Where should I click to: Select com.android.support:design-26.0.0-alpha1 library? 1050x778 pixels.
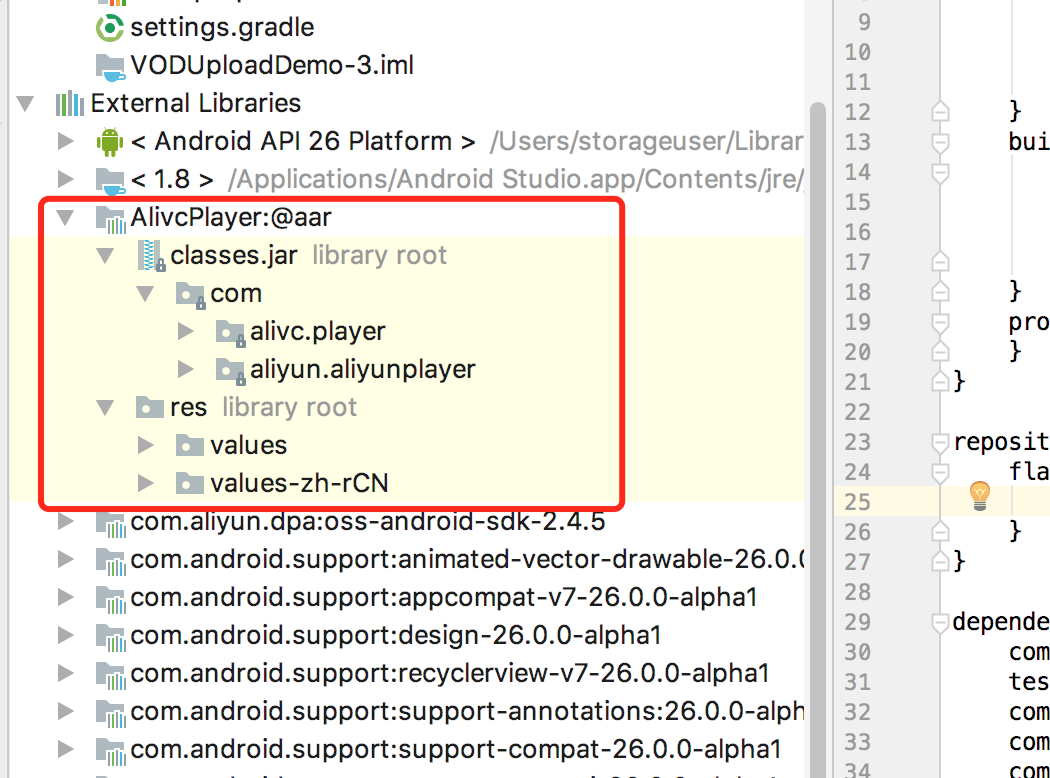[396, 635]
